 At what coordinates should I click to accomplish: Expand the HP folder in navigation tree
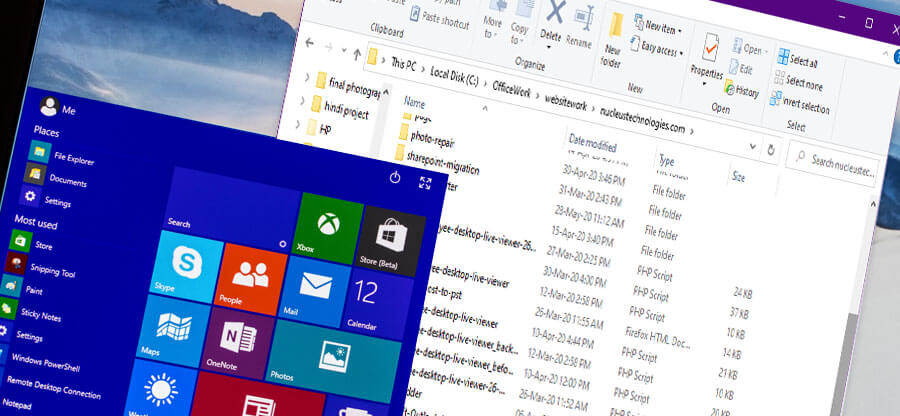point(297,123)
